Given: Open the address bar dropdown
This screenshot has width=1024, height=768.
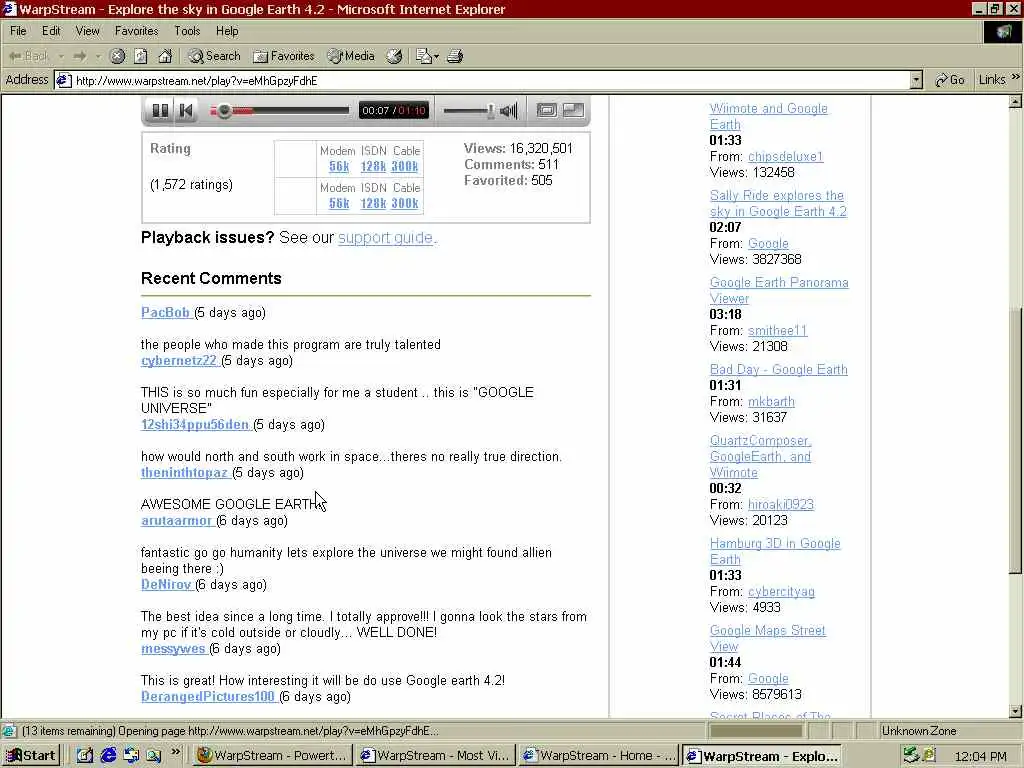Looking at the screenshot, I should pyautogui.click(x=916, y=80).
